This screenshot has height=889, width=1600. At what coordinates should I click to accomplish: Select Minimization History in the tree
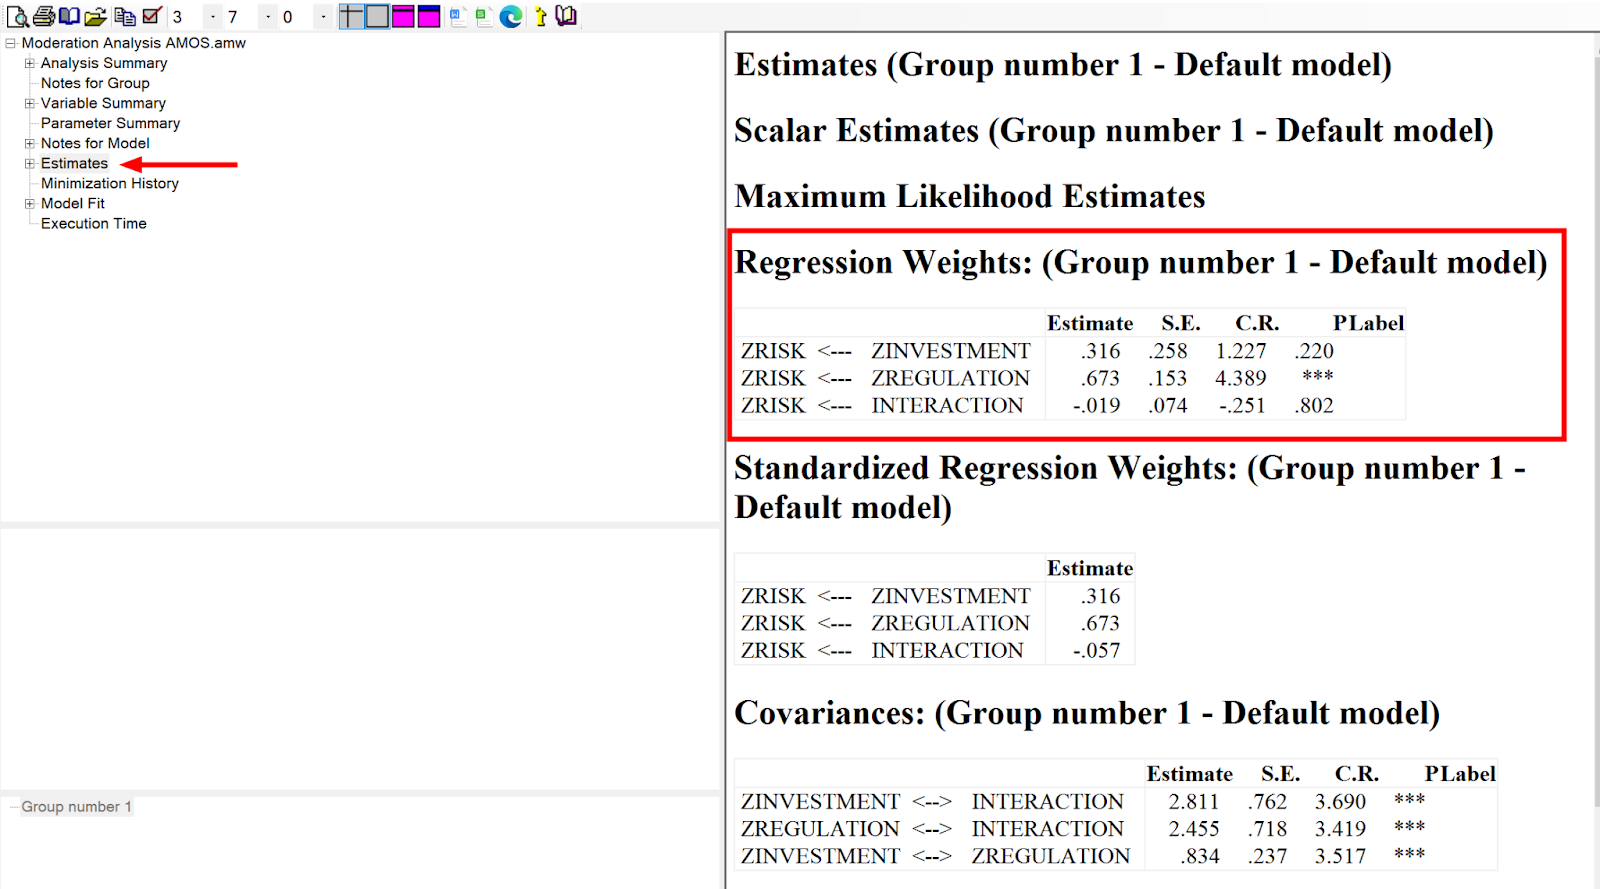click(110, 183)
